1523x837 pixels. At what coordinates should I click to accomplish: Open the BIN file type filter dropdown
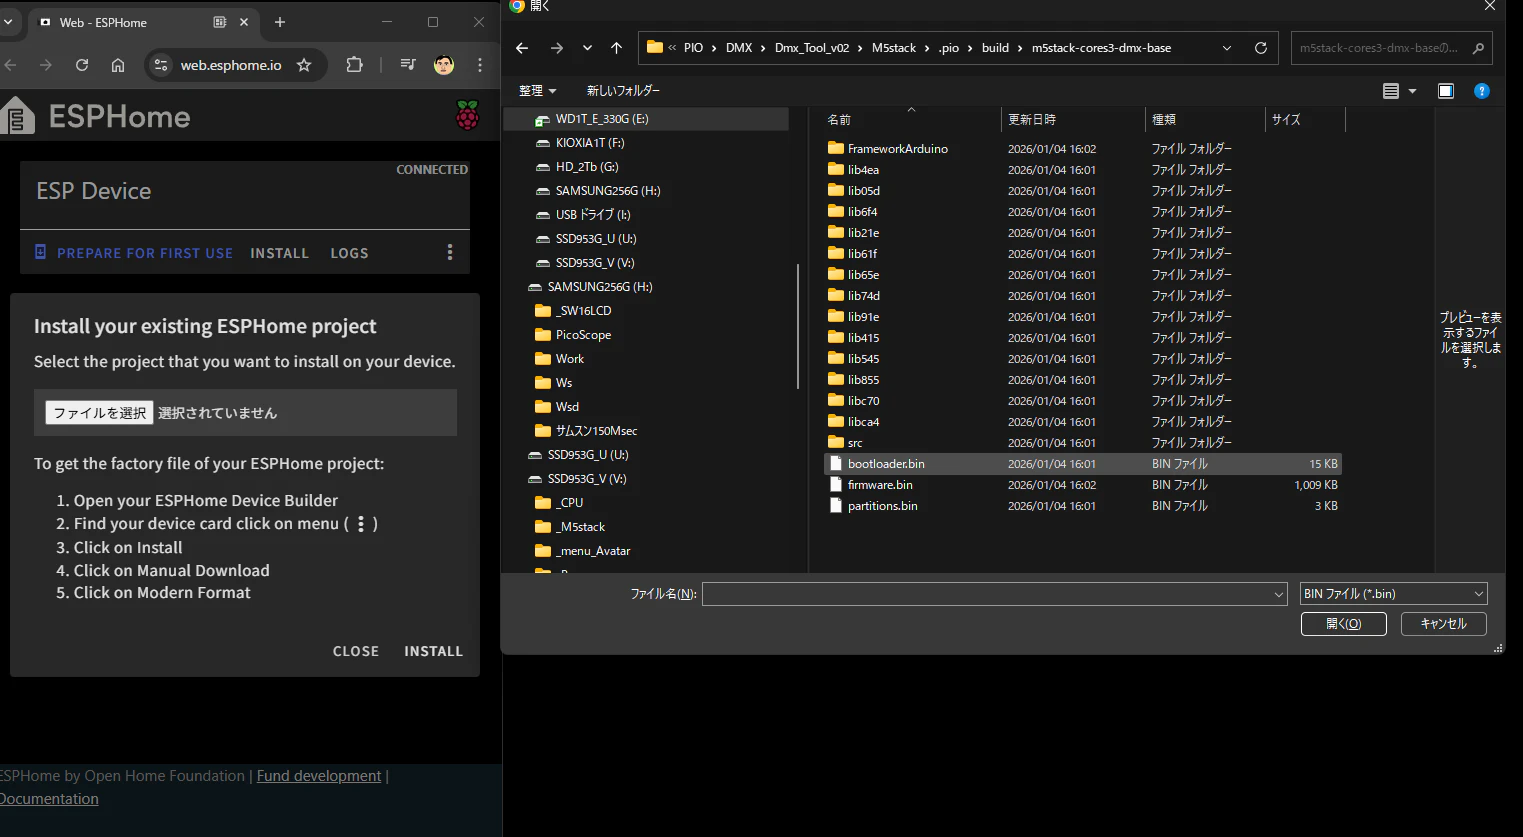[1393, 594]
